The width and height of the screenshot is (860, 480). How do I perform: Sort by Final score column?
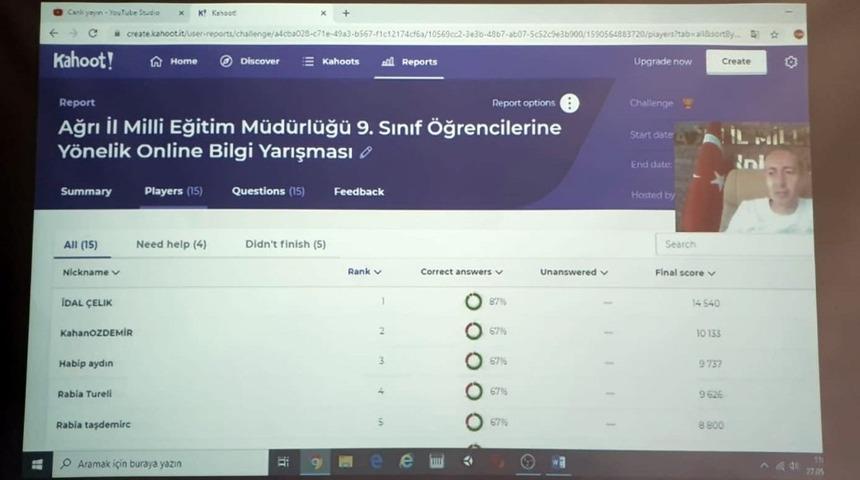coord(685,273)
